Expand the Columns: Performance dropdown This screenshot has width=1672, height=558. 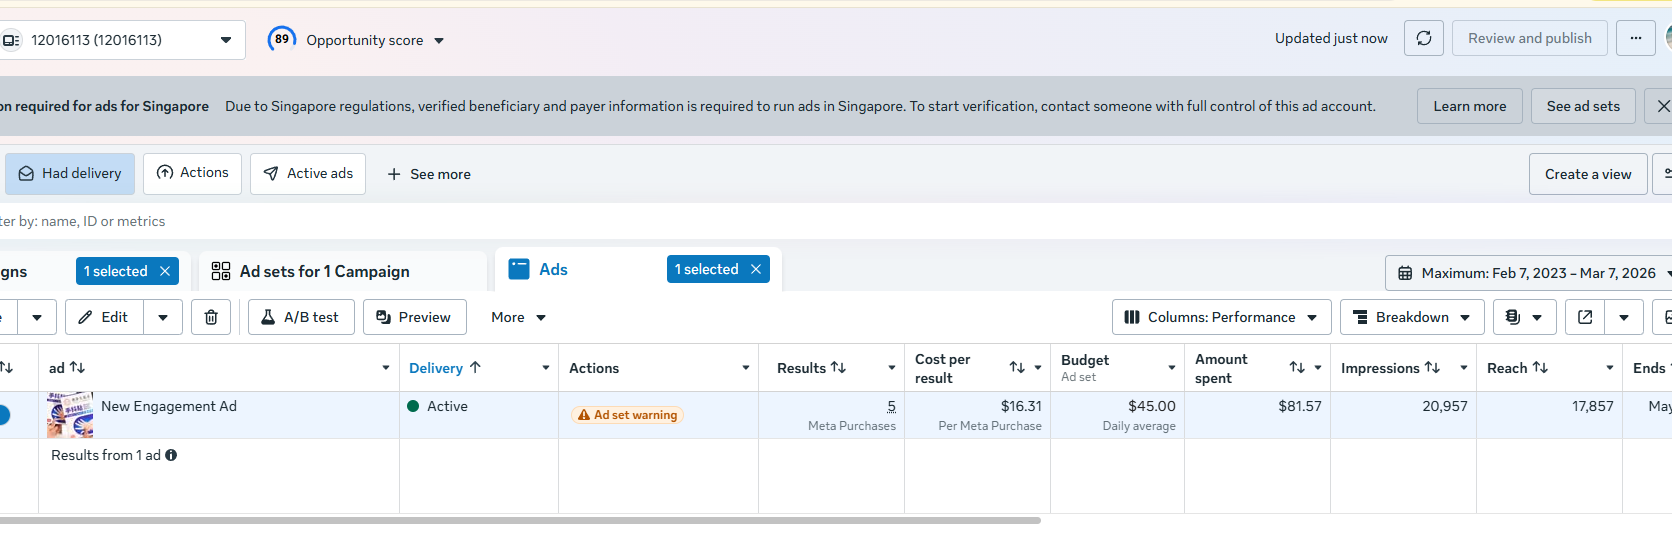pos(1221,317)
